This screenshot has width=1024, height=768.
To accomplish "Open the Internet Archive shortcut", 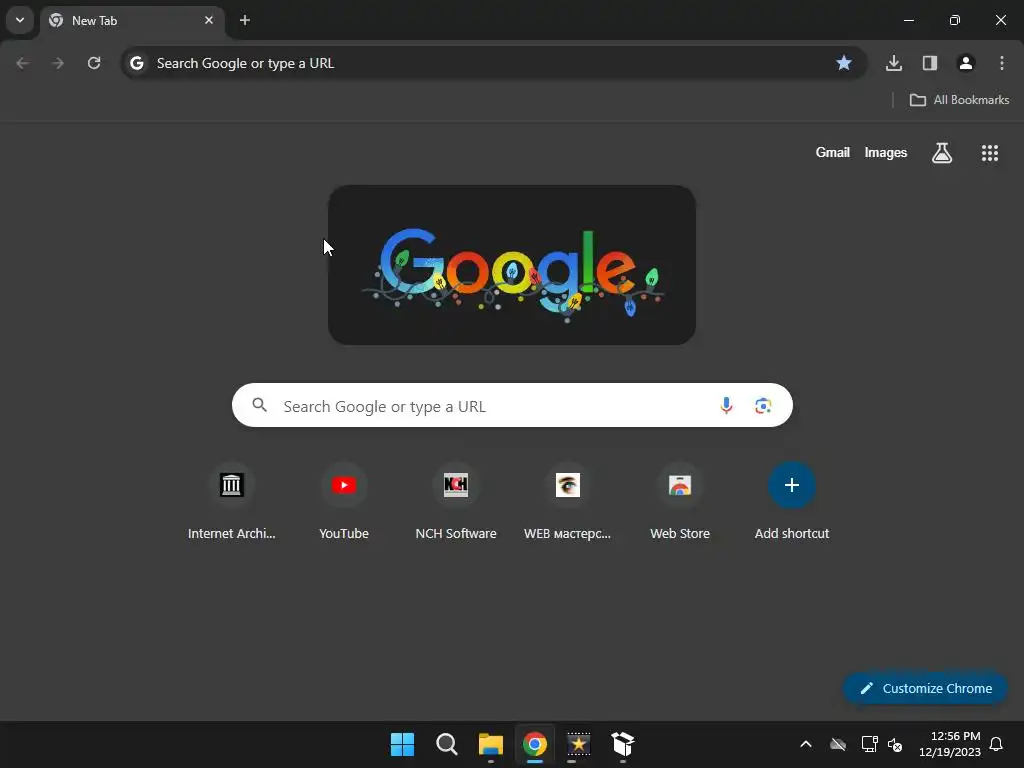I will (232, 502).
